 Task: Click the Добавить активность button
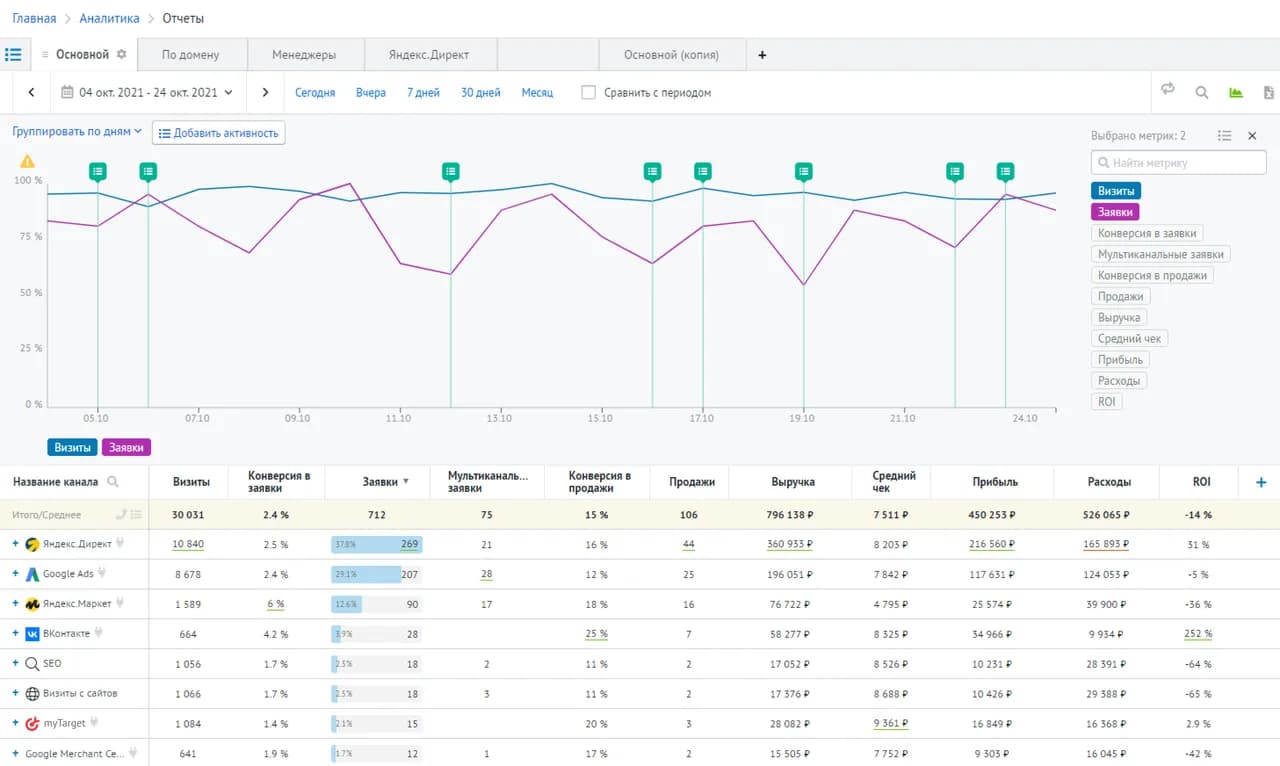(219, 133)
